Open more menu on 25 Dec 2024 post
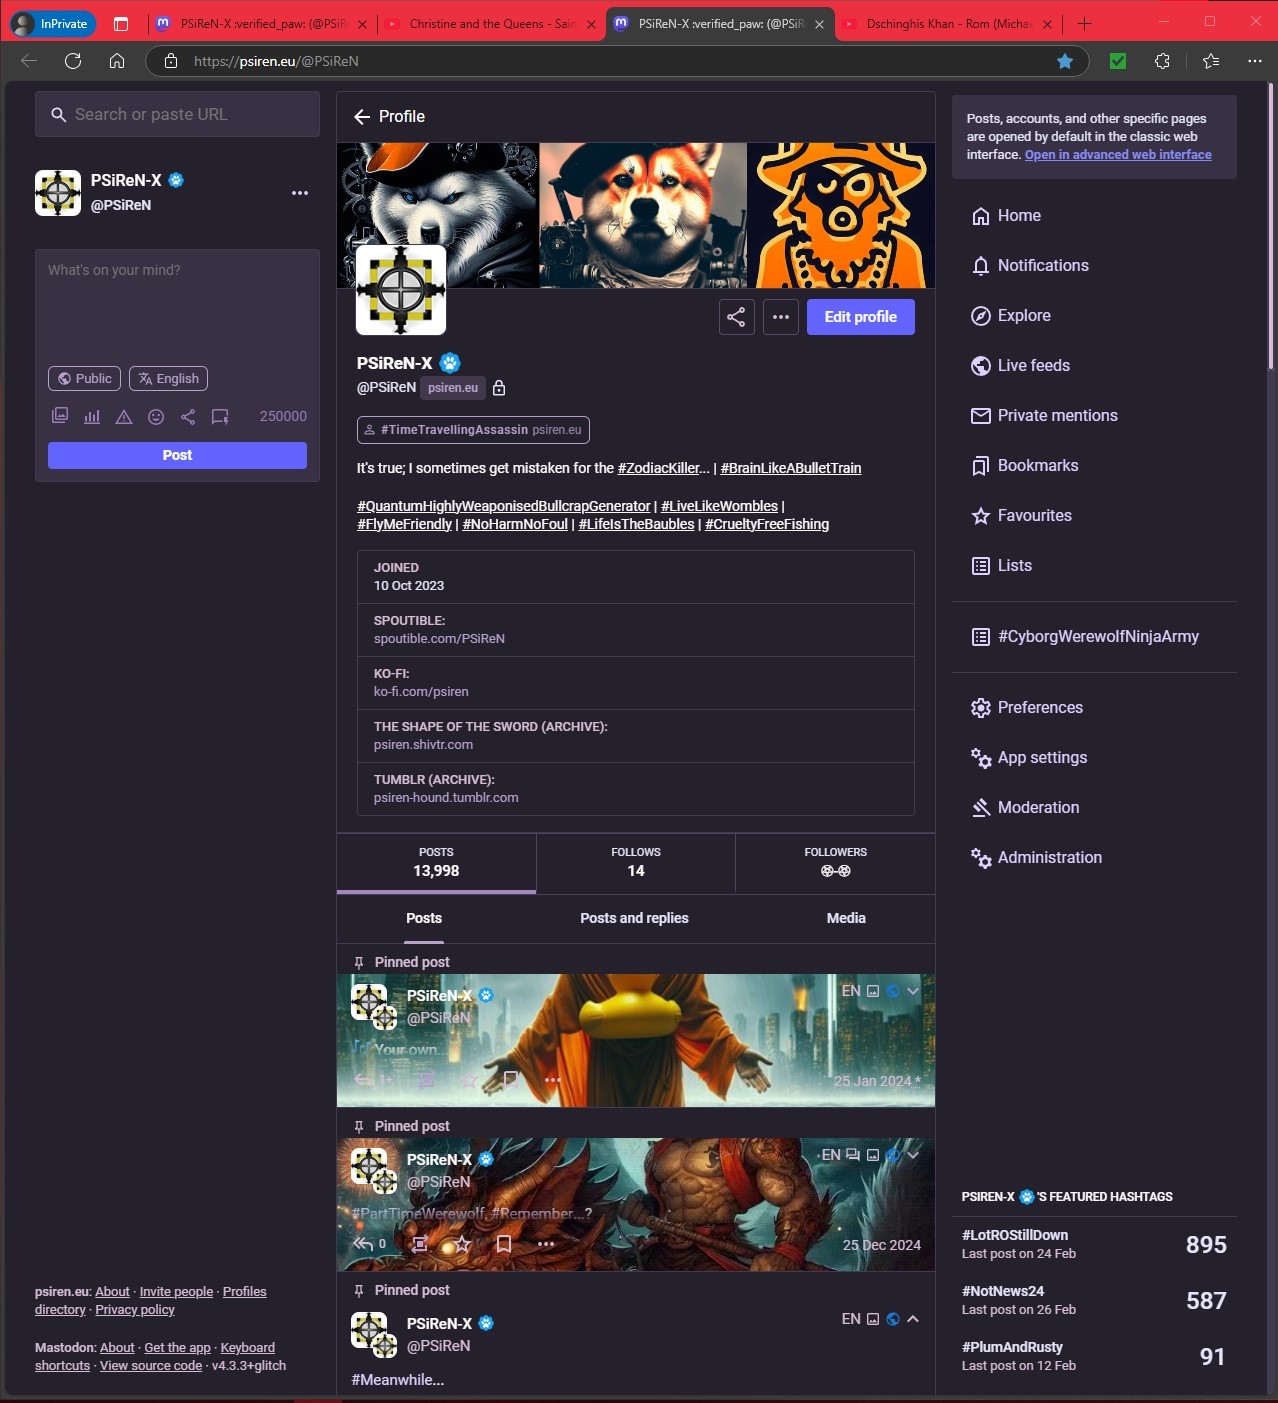The height and width of the screenshot is (1403, 1278). click(x=546, y=1244)
